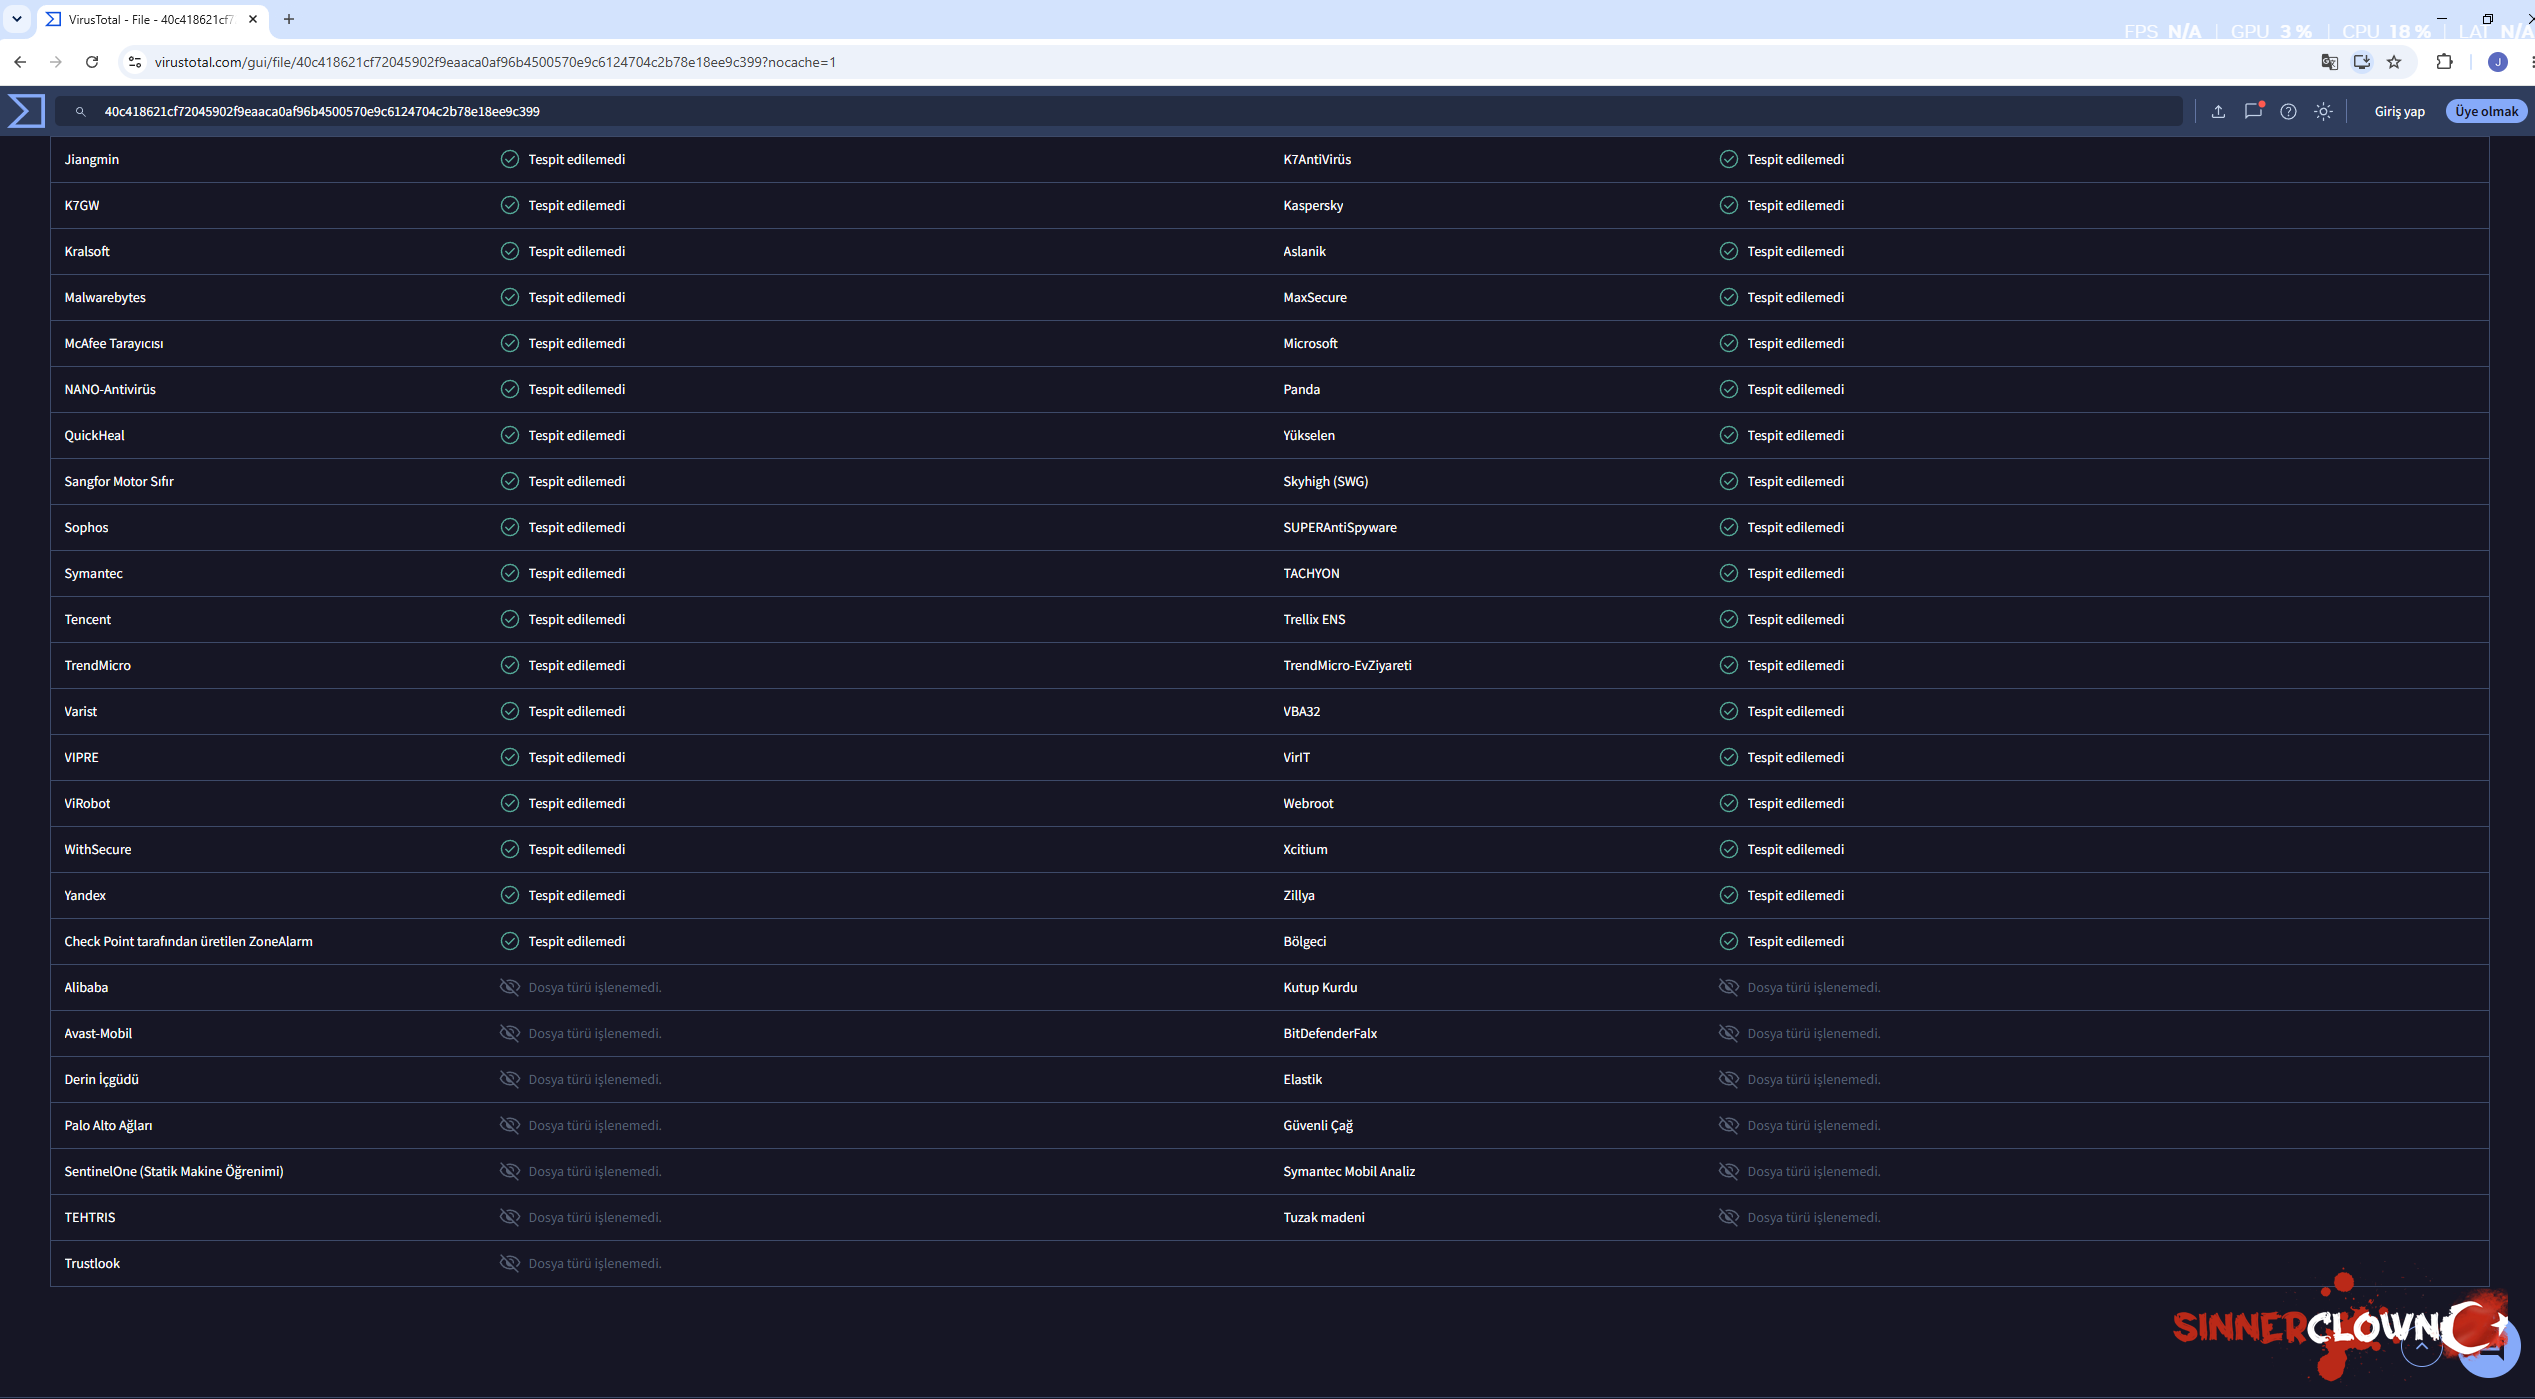
Task: Click the Trellix ENS vendor name
Action: coord(1314,619)
